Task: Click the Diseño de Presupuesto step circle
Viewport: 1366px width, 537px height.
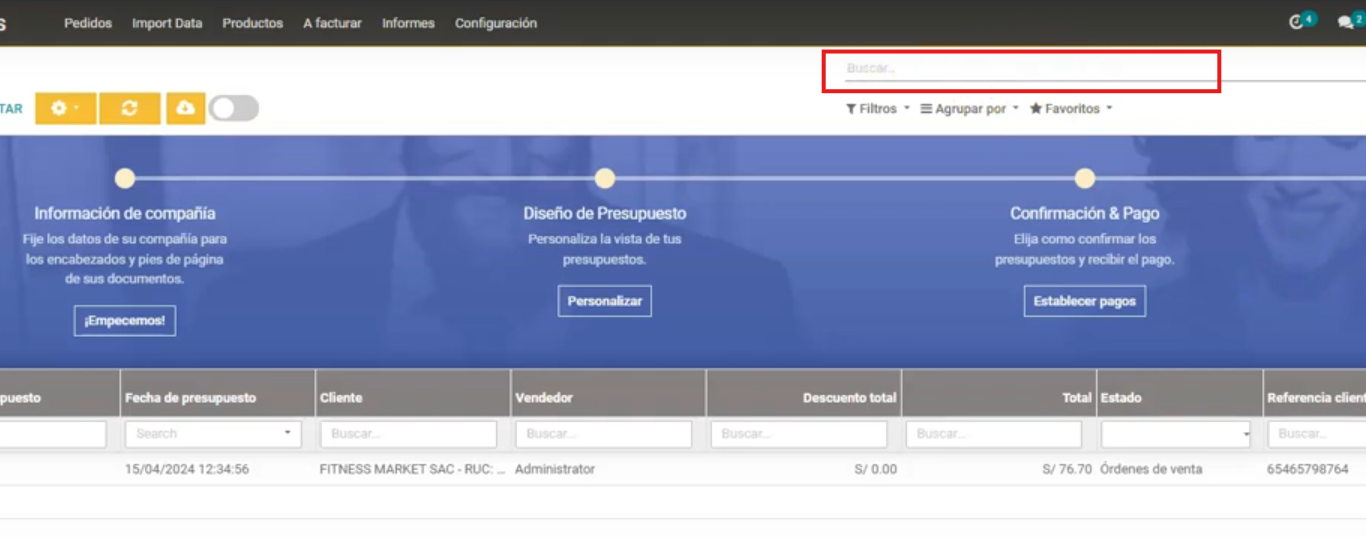Action: pos(604,178)
